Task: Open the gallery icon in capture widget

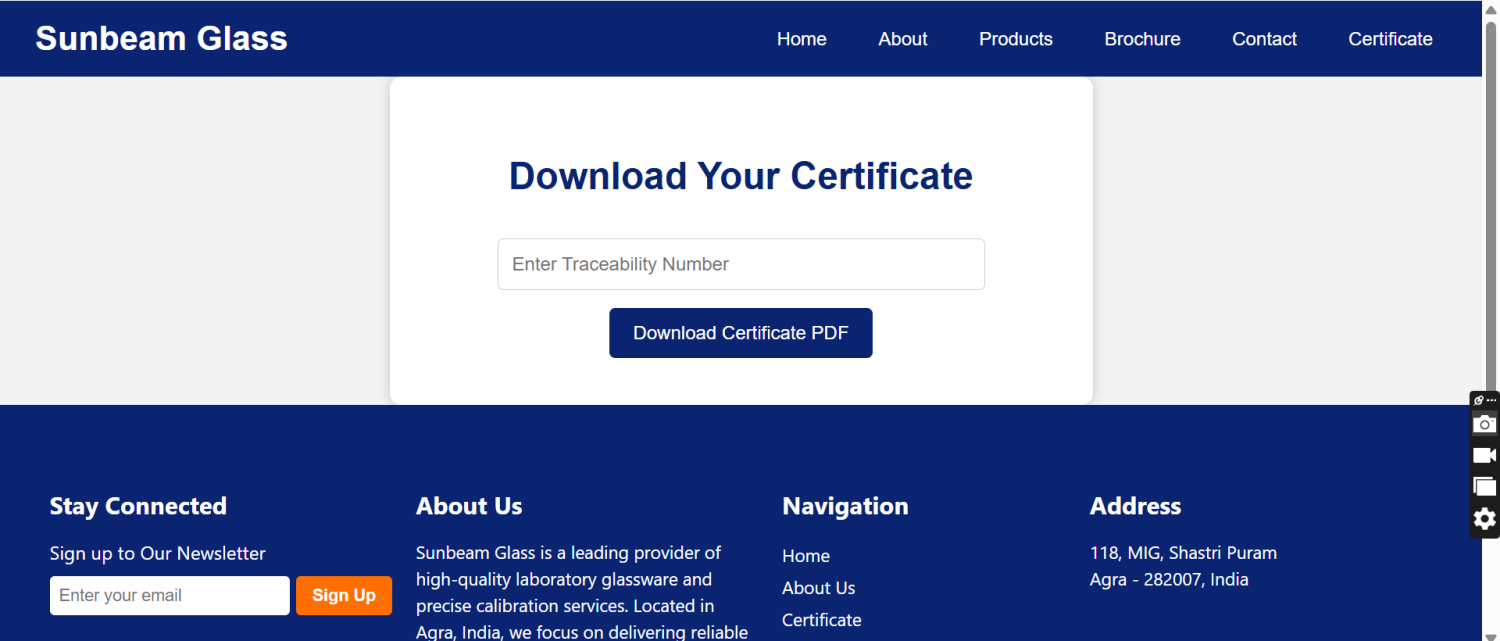Action: pyautogui.click(x=1485, y=487)
